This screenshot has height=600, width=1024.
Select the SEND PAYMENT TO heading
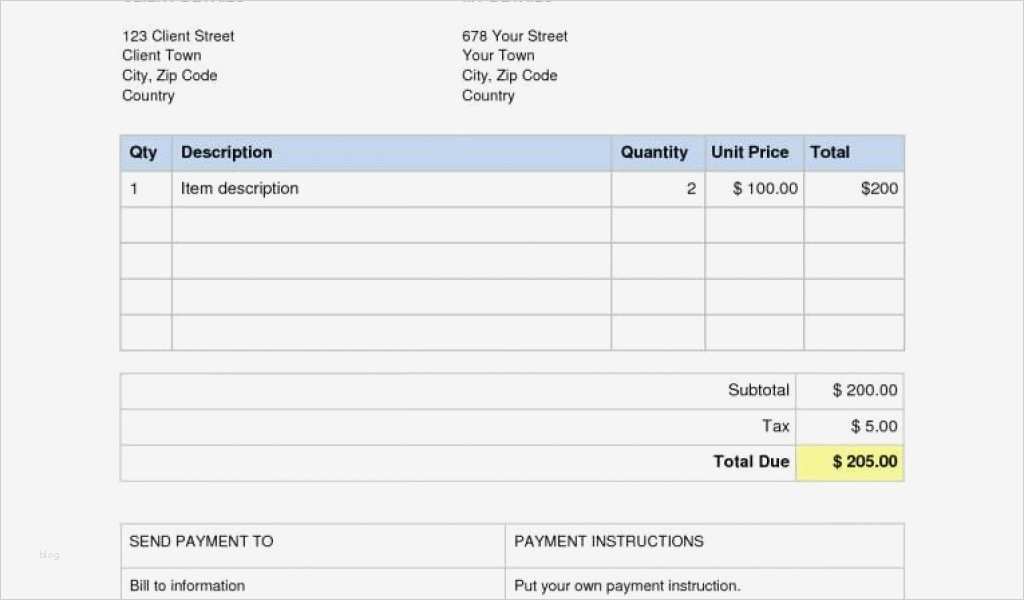(x=201, y=542)
